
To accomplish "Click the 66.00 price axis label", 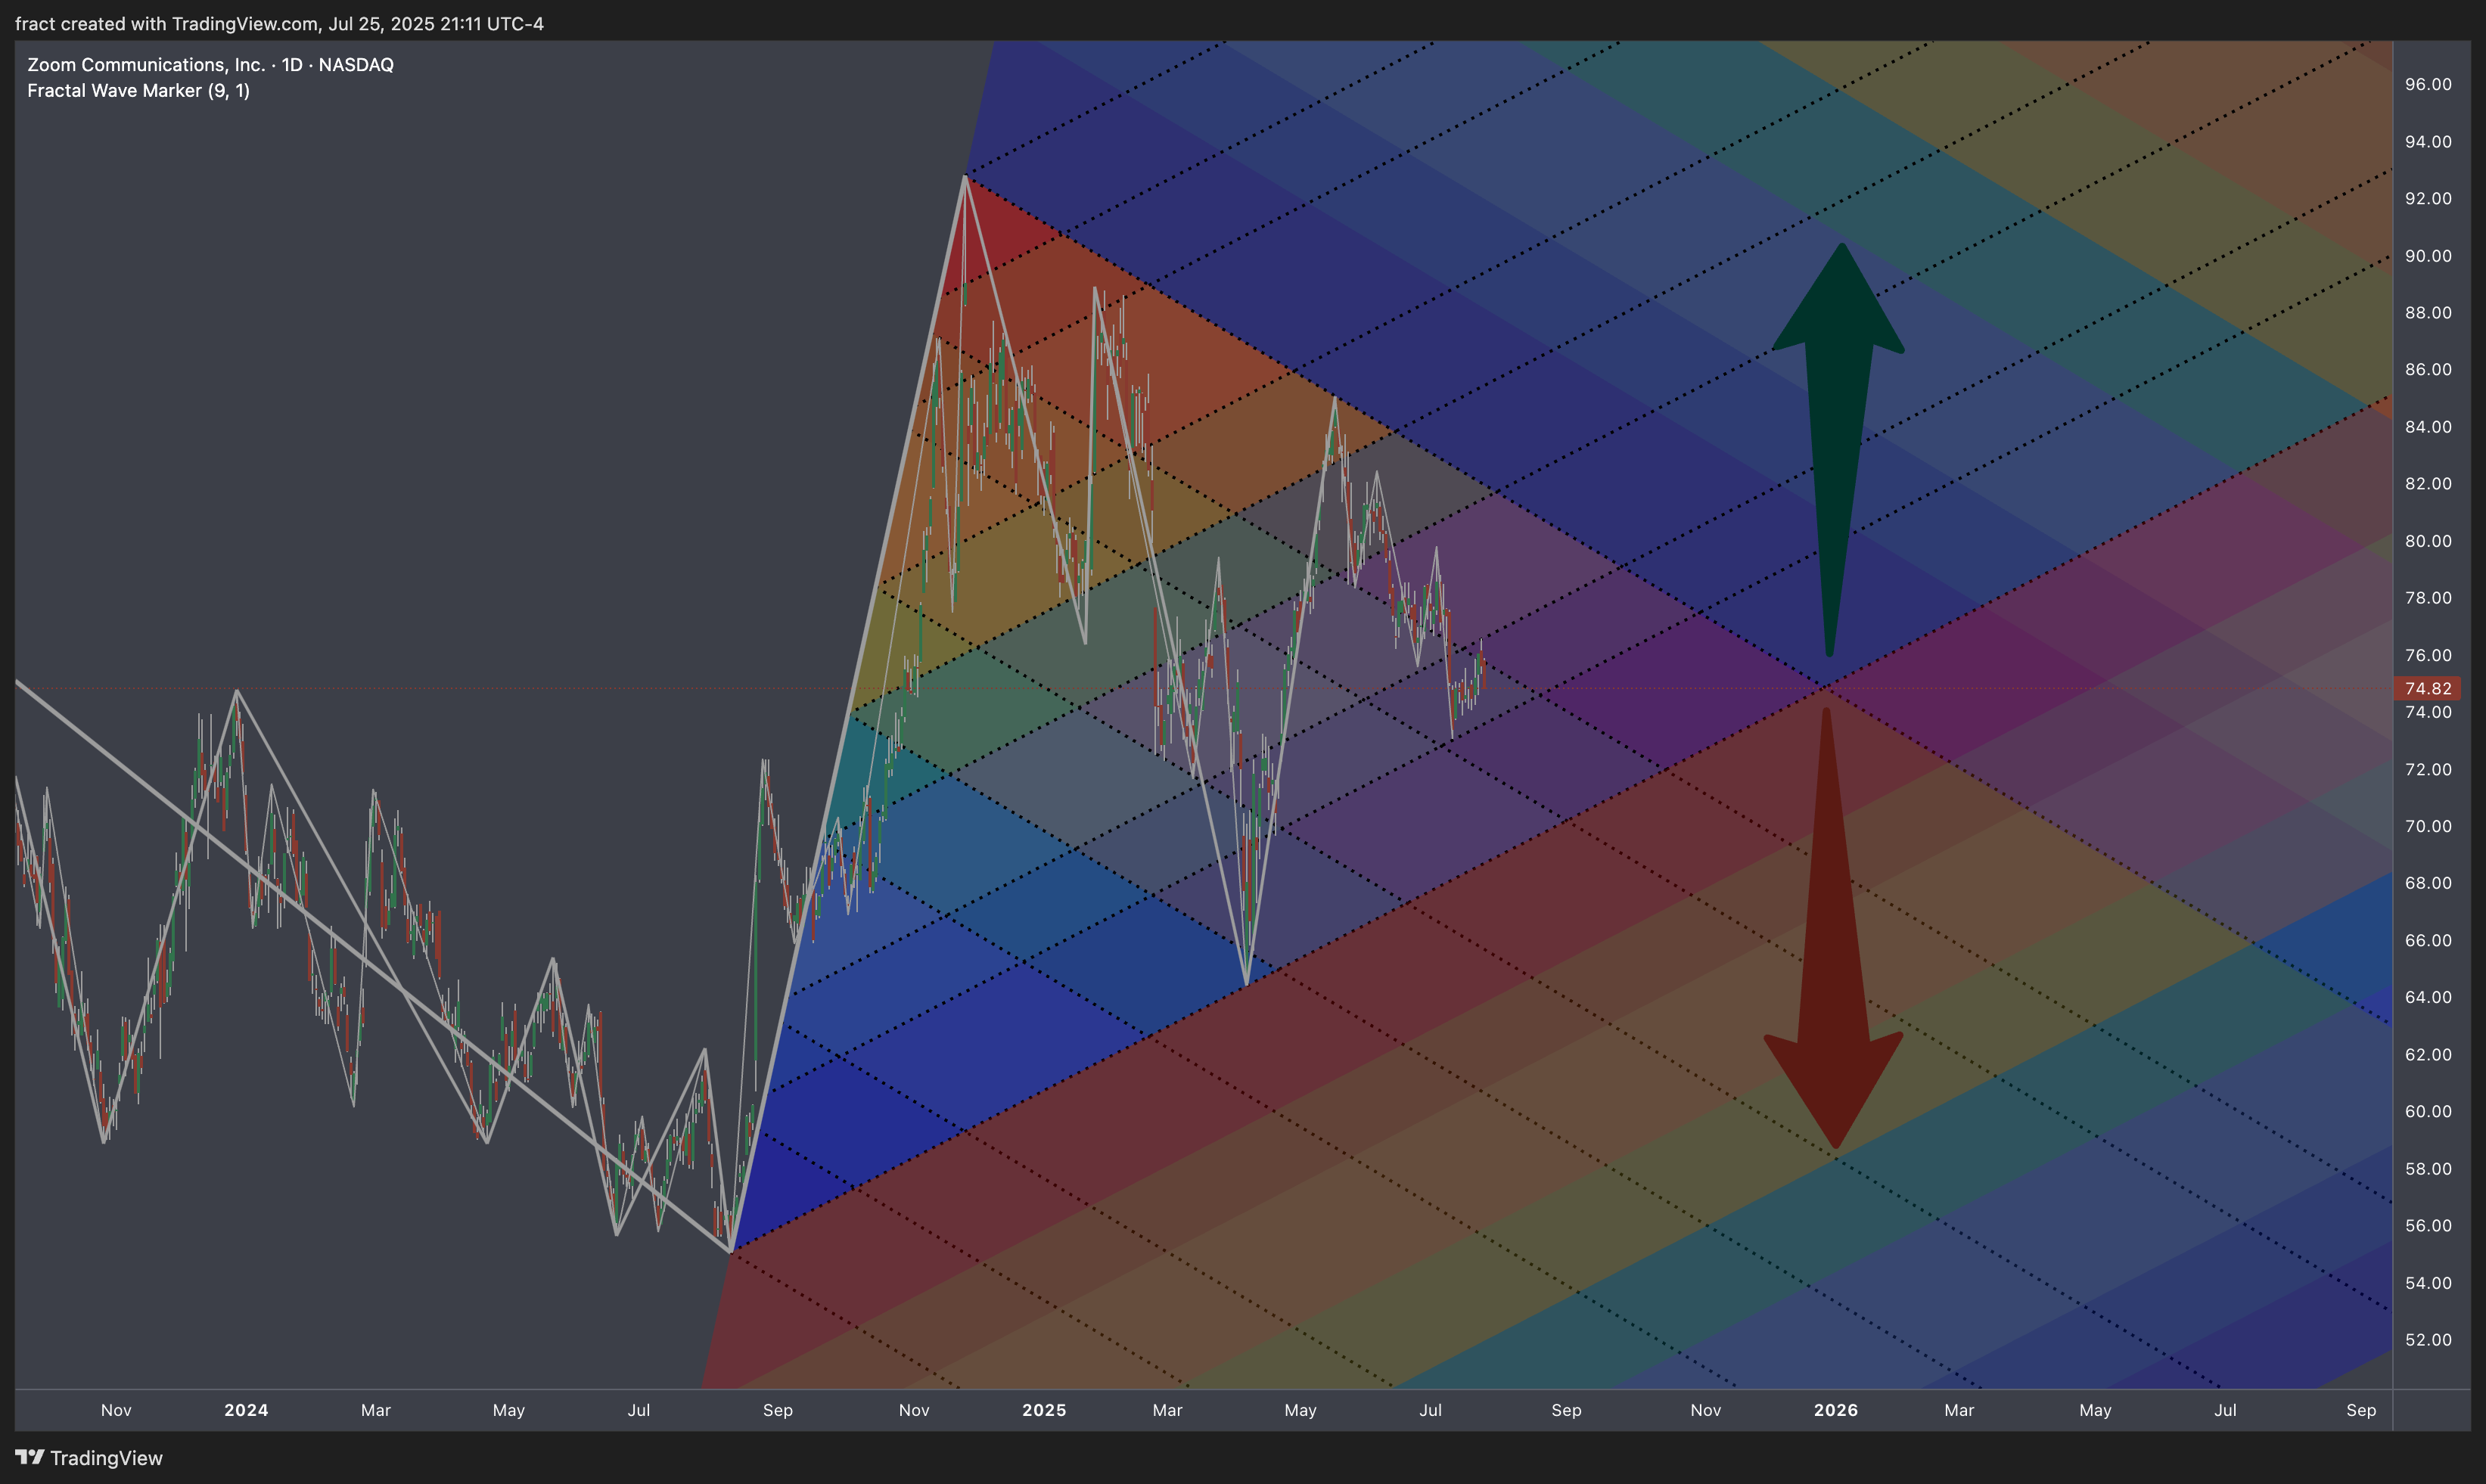I will [x=2428, y=940].
